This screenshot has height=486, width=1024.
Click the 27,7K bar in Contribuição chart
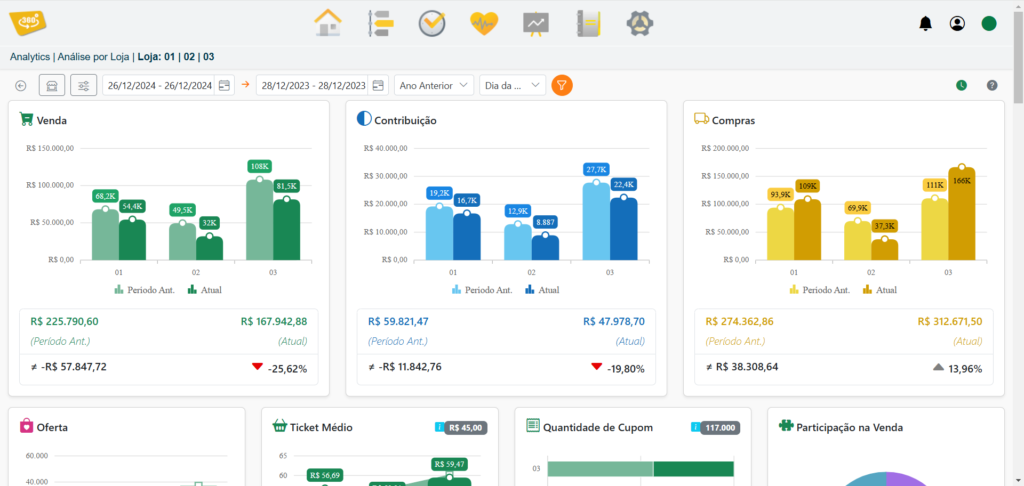[596, 221]
